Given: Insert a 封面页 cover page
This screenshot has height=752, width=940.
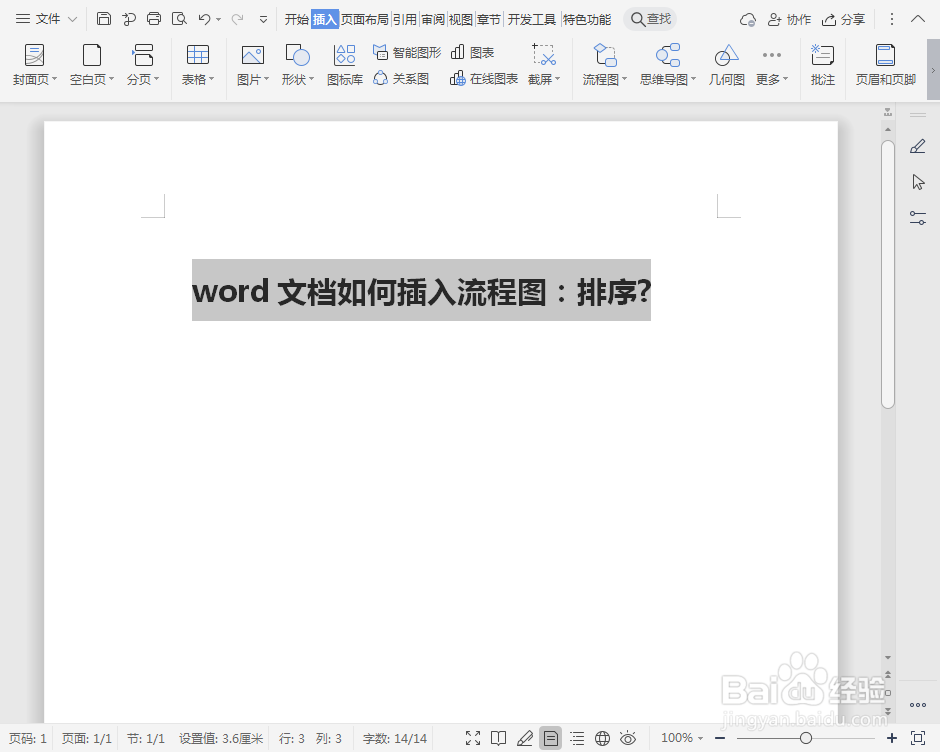Looking at the screenshot, I should tap(33, 65).
